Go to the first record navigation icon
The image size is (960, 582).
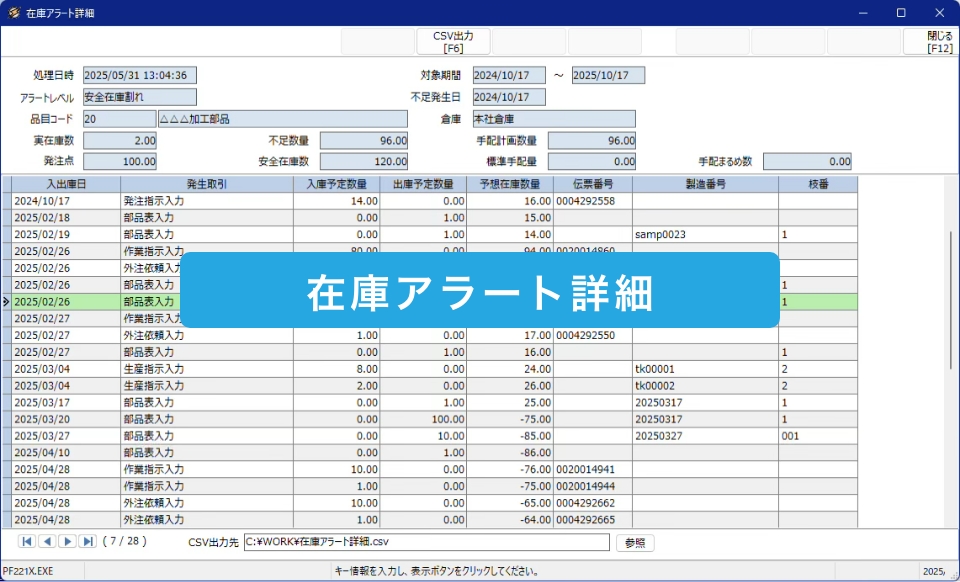point(27,542)
